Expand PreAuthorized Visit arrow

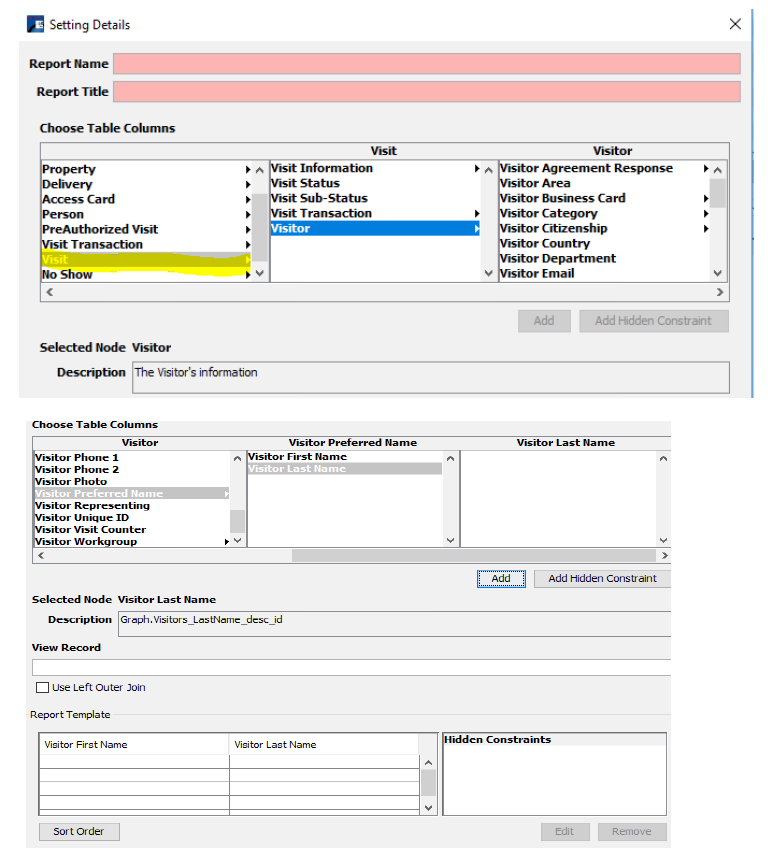(x=248, y=230)
